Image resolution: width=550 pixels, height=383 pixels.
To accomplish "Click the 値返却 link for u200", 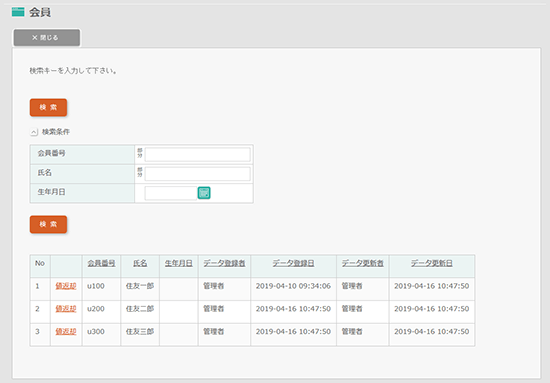I will (x=66, y=309).
